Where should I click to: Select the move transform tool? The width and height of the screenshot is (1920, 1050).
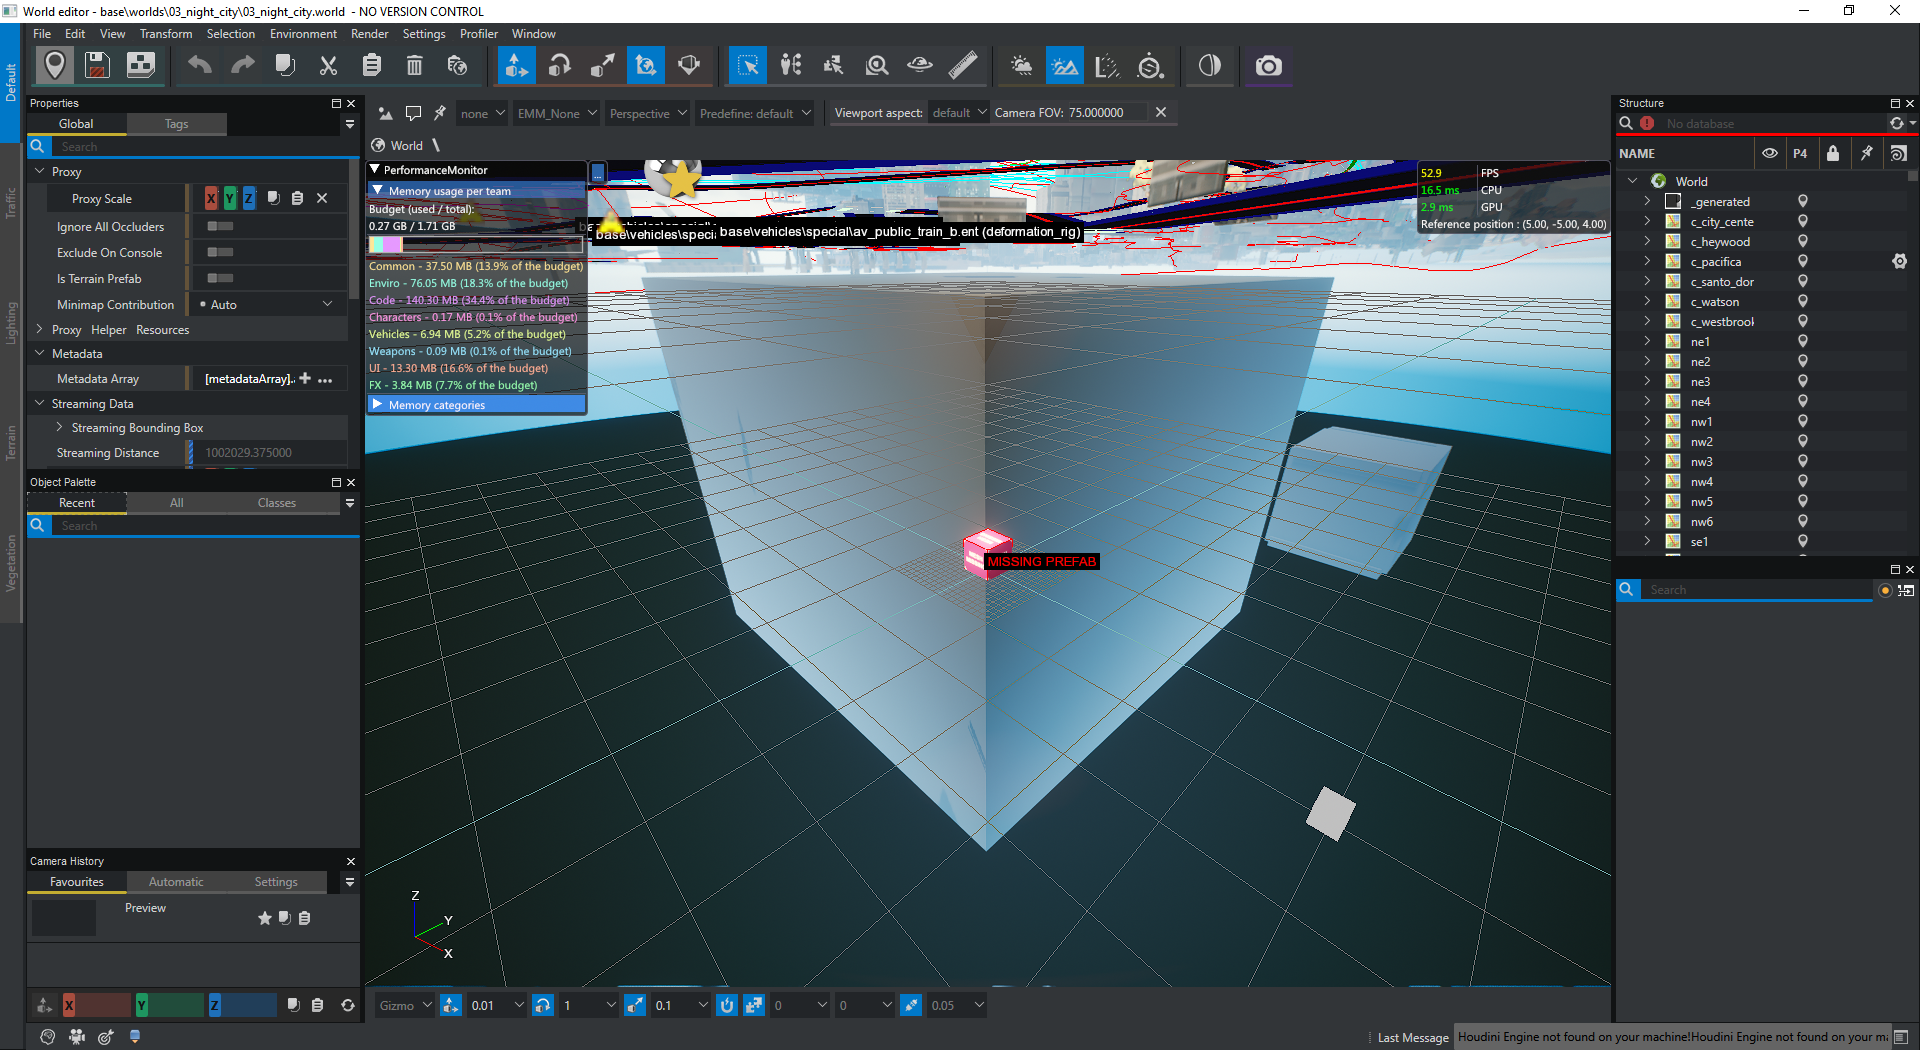[517, 66]
